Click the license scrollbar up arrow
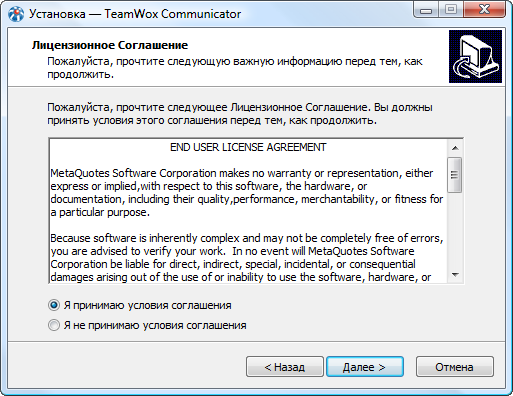This screenshot has width=513, height=396. (455, 148)
